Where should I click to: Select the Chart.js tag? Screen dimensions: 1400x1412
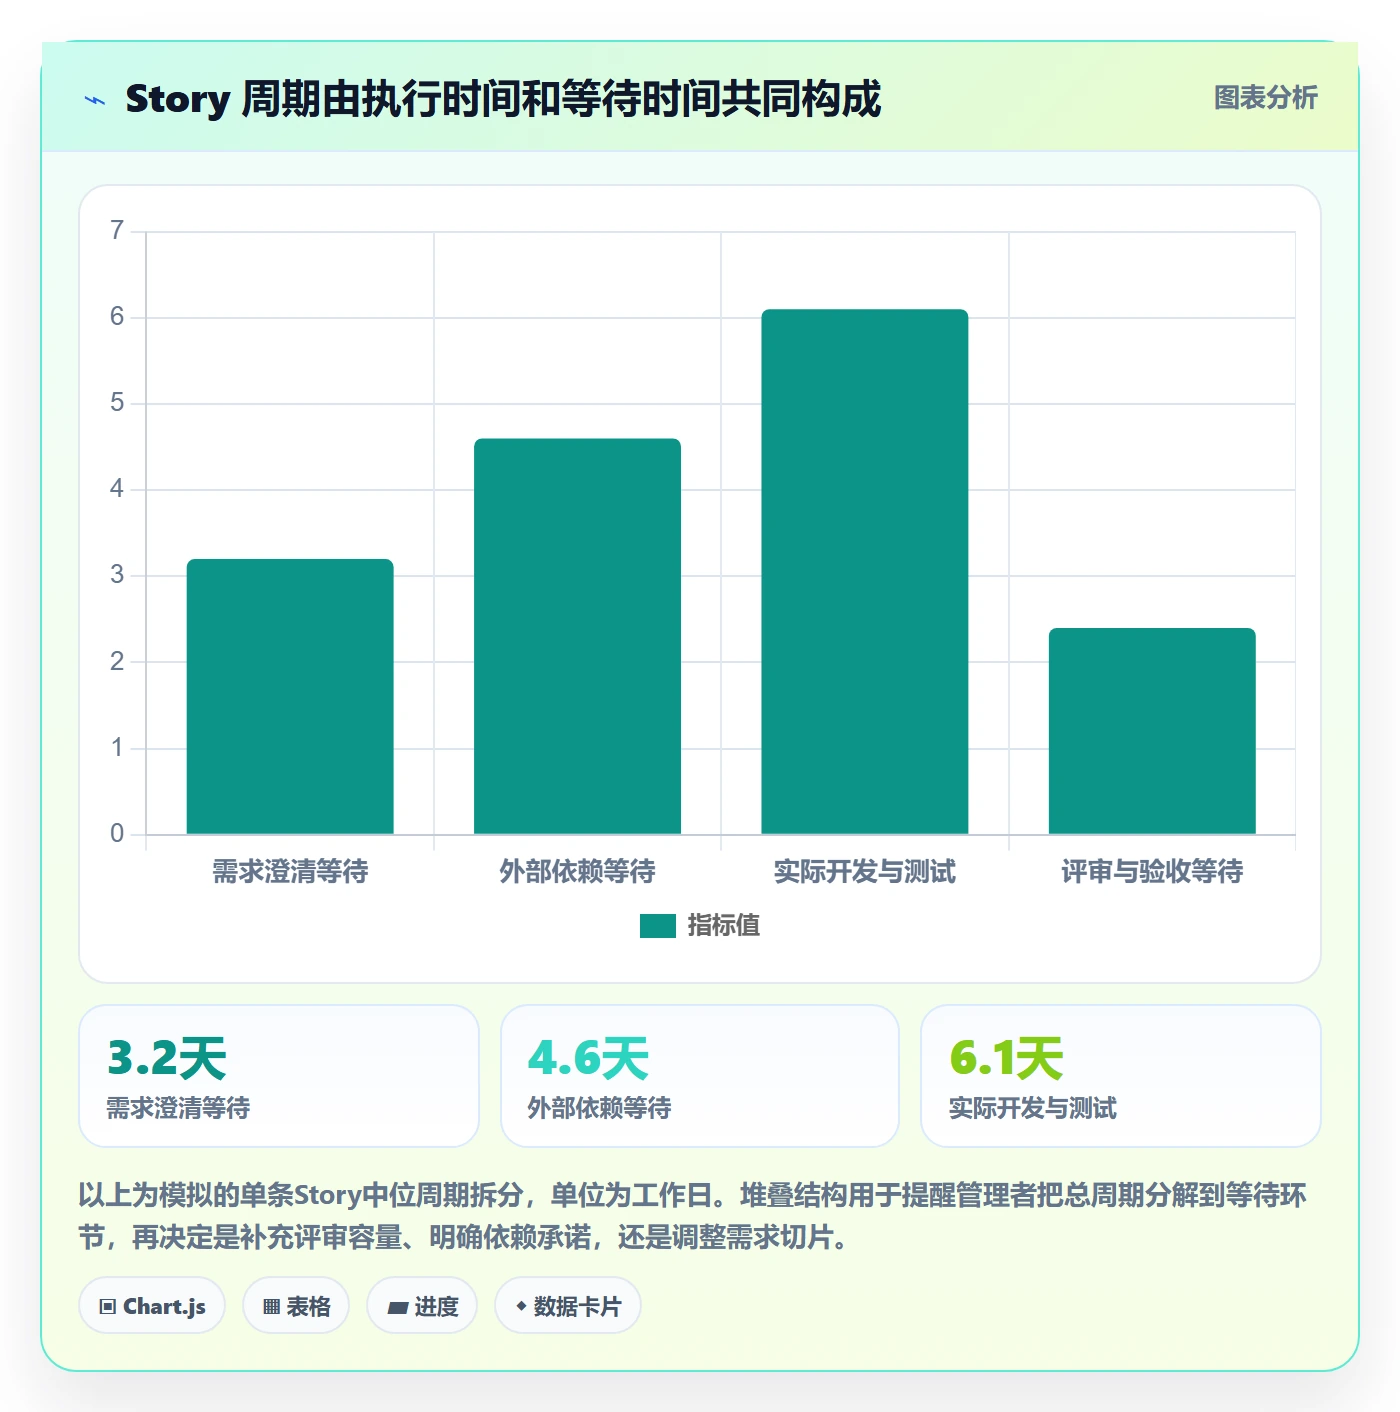152,1306
